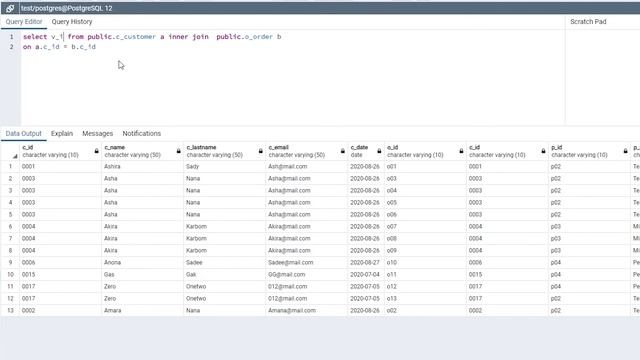Click line number 2 in the editor gutter
640x360 pixels.
tap(11, 47)
